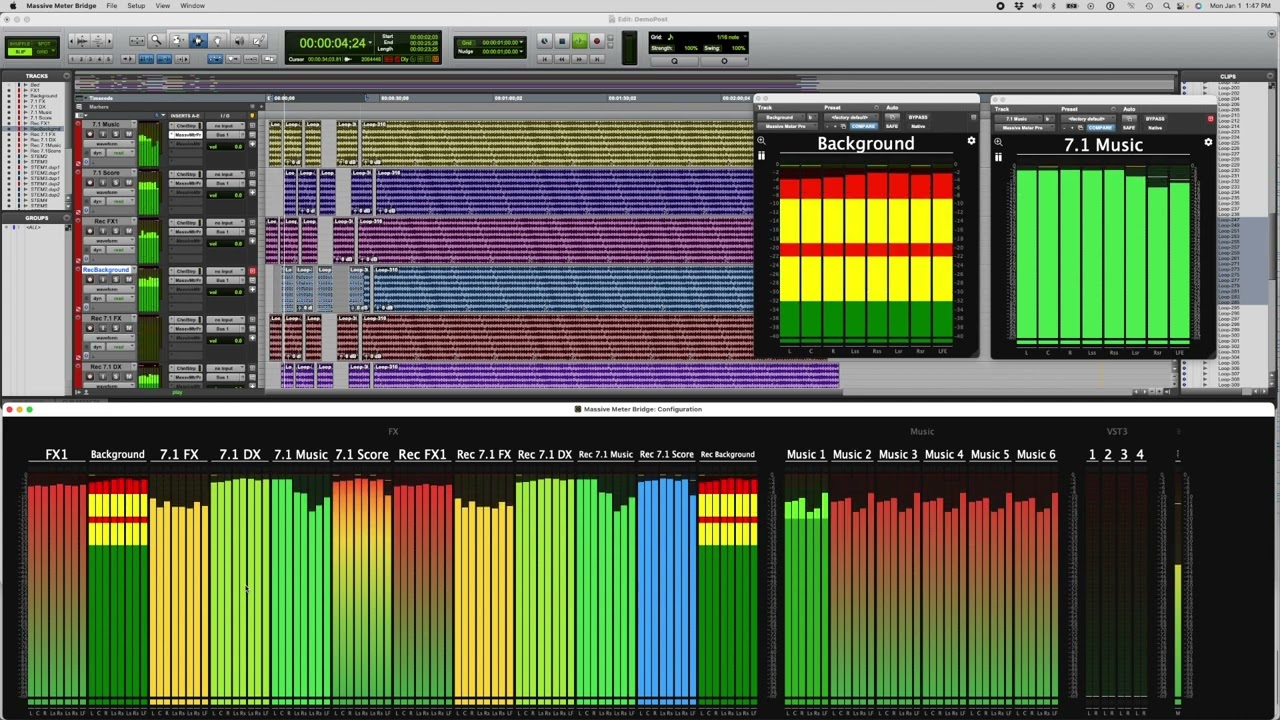This screenshot has height=720, width=1280.
Task: Open the Apple menu
Action: click(13, 6)
